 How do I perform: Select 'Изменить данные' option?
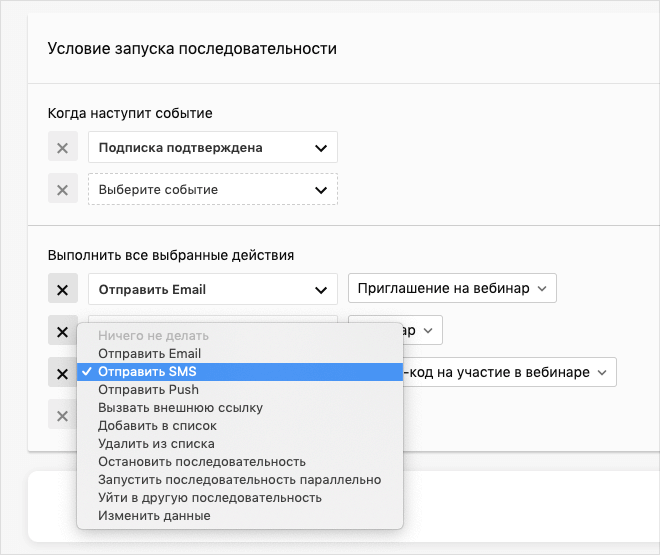click(x=240, y=516)
